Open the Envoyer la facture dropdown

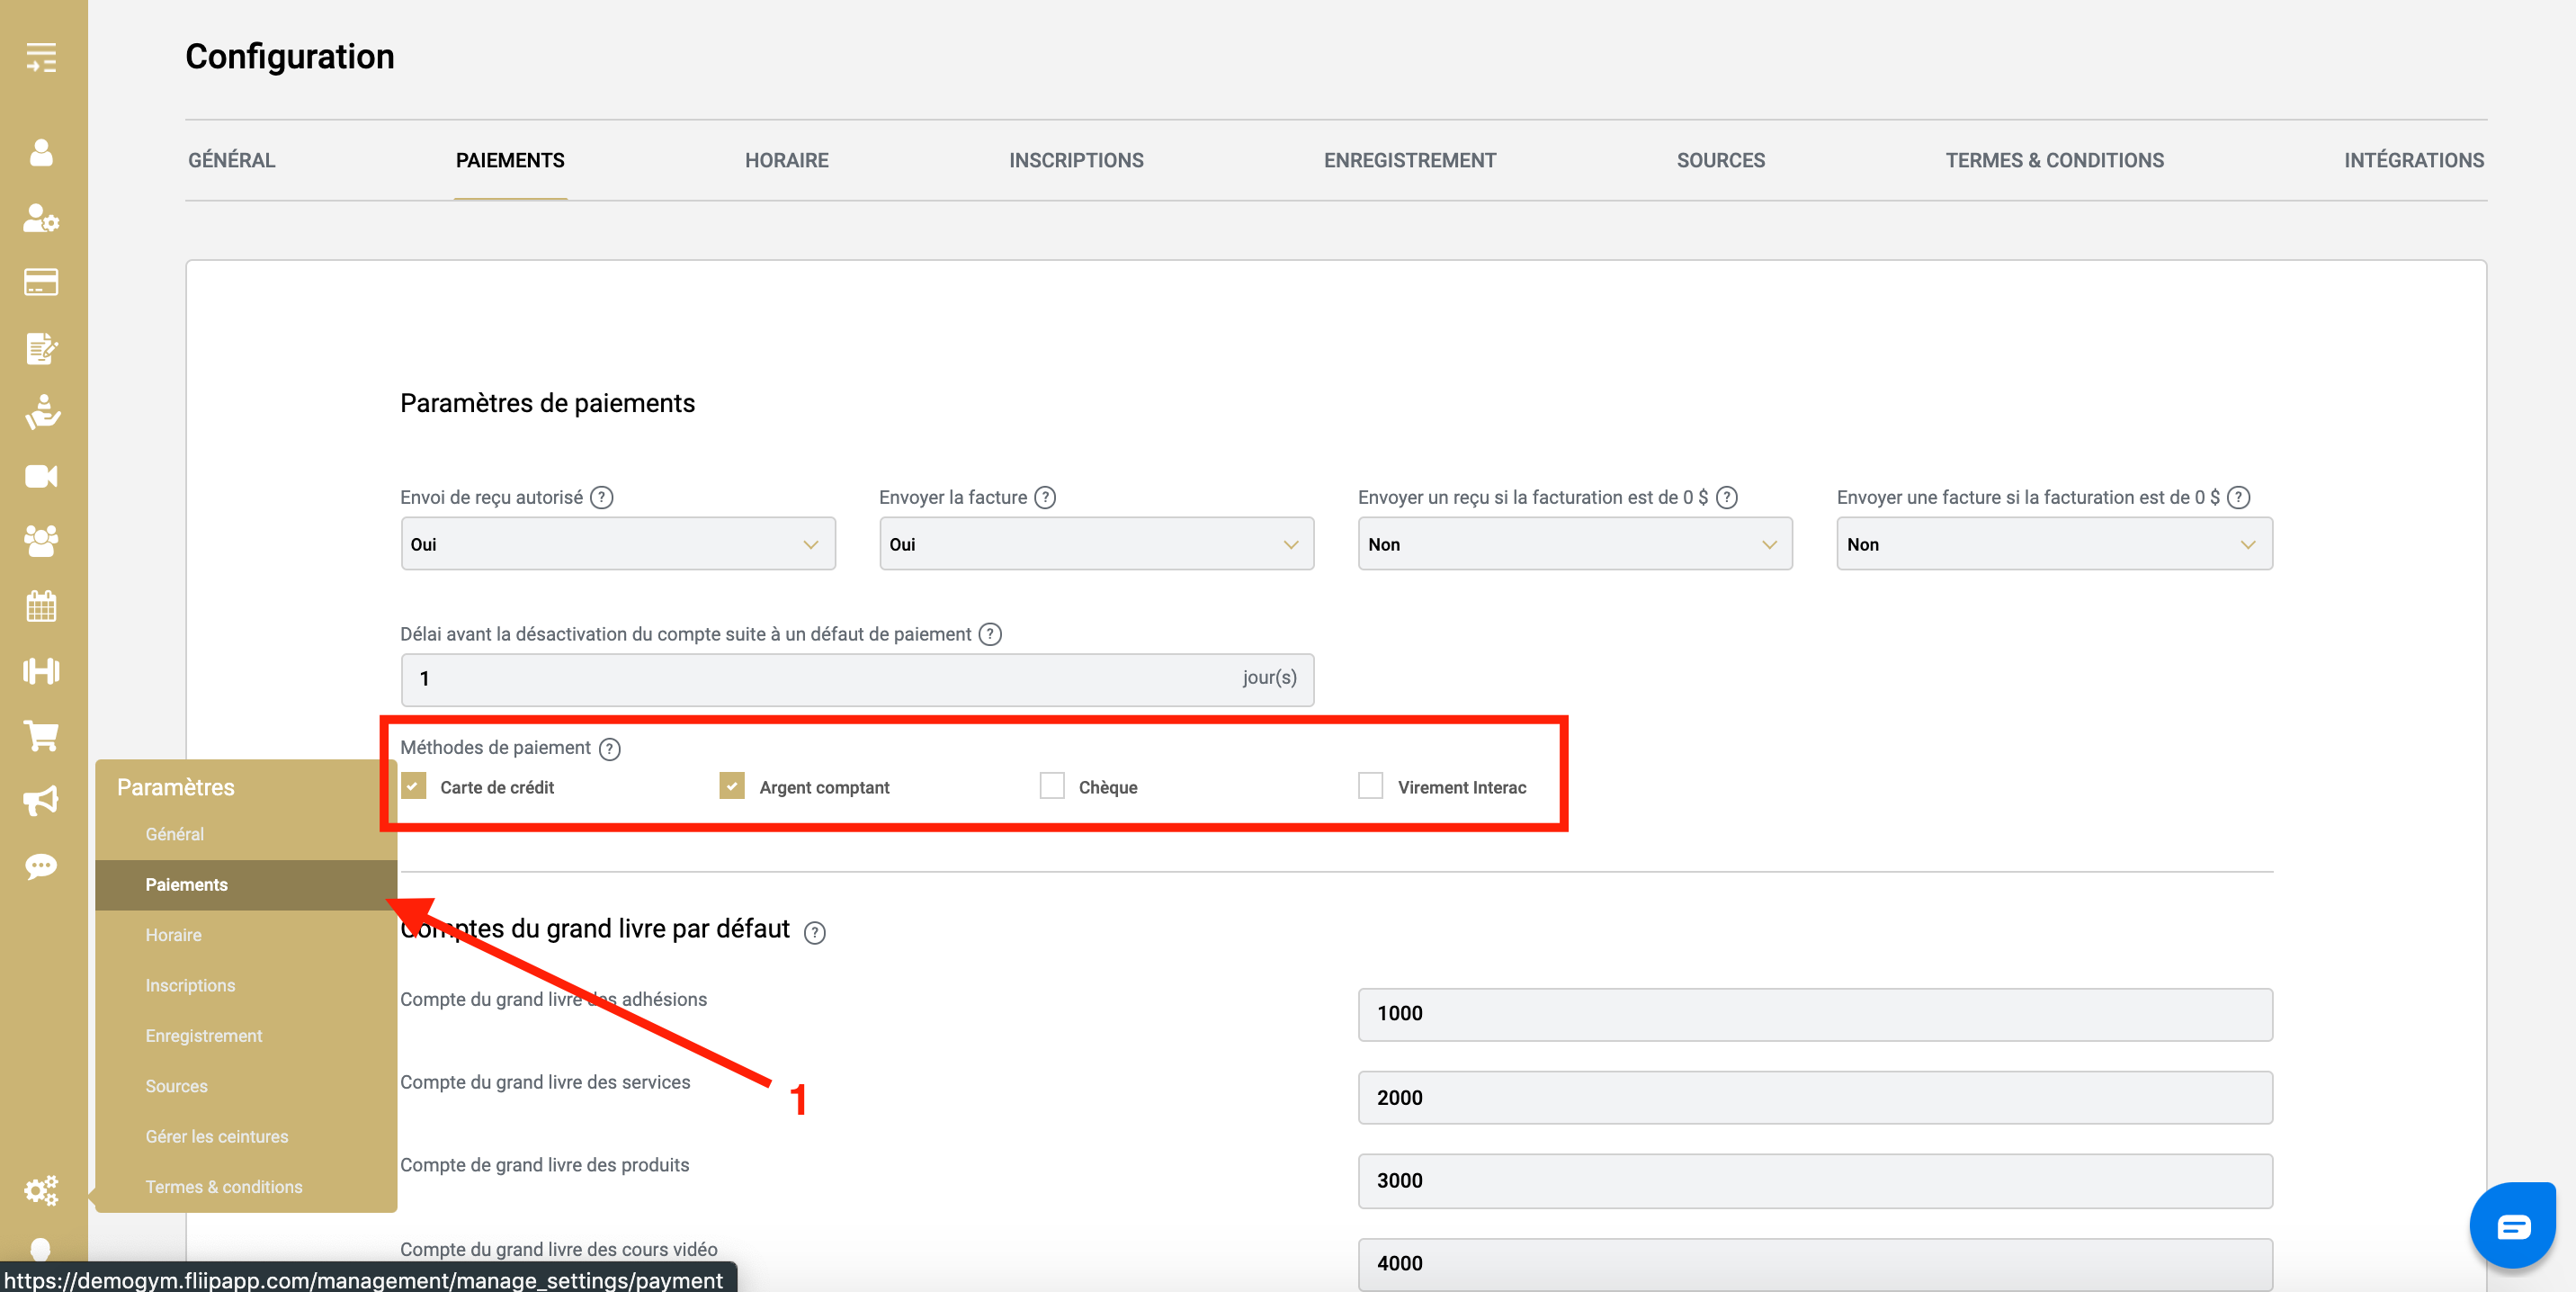click(1095, 544)
